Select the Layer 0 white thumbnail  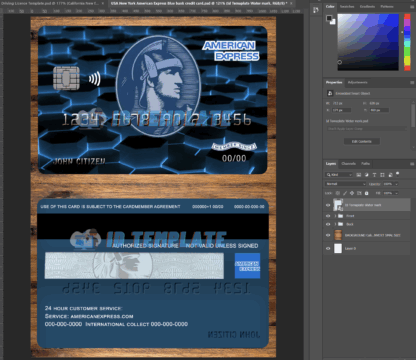pos(338,249)
